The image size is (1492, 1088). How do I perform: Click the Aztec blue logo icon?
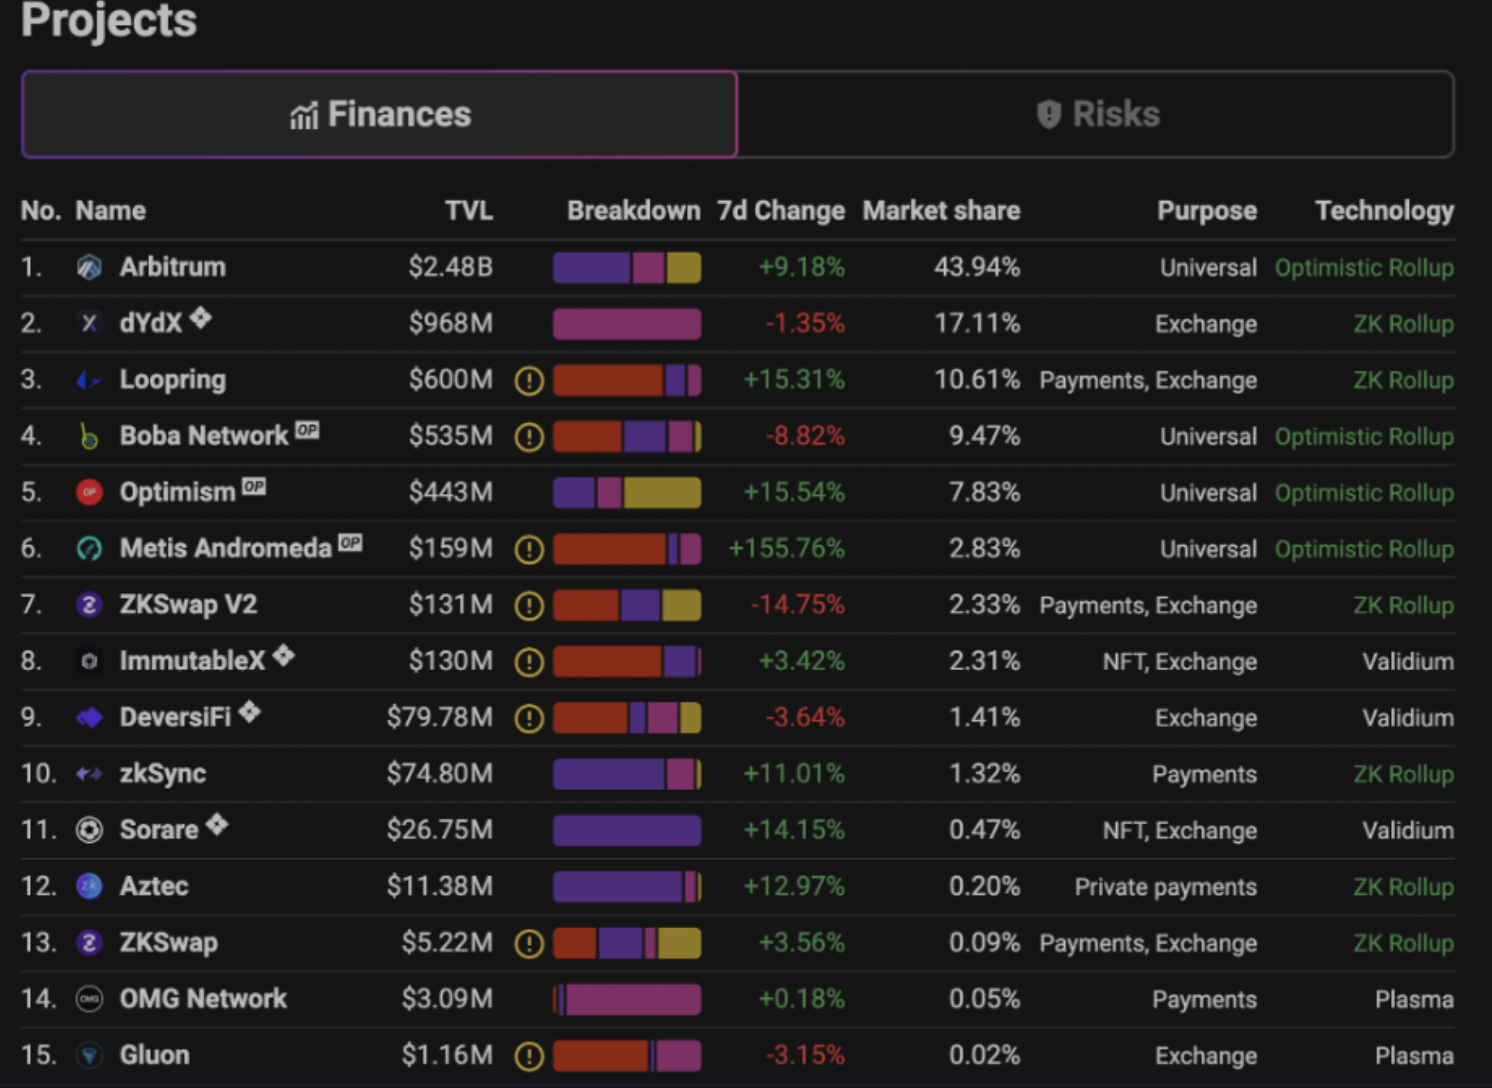89,886
